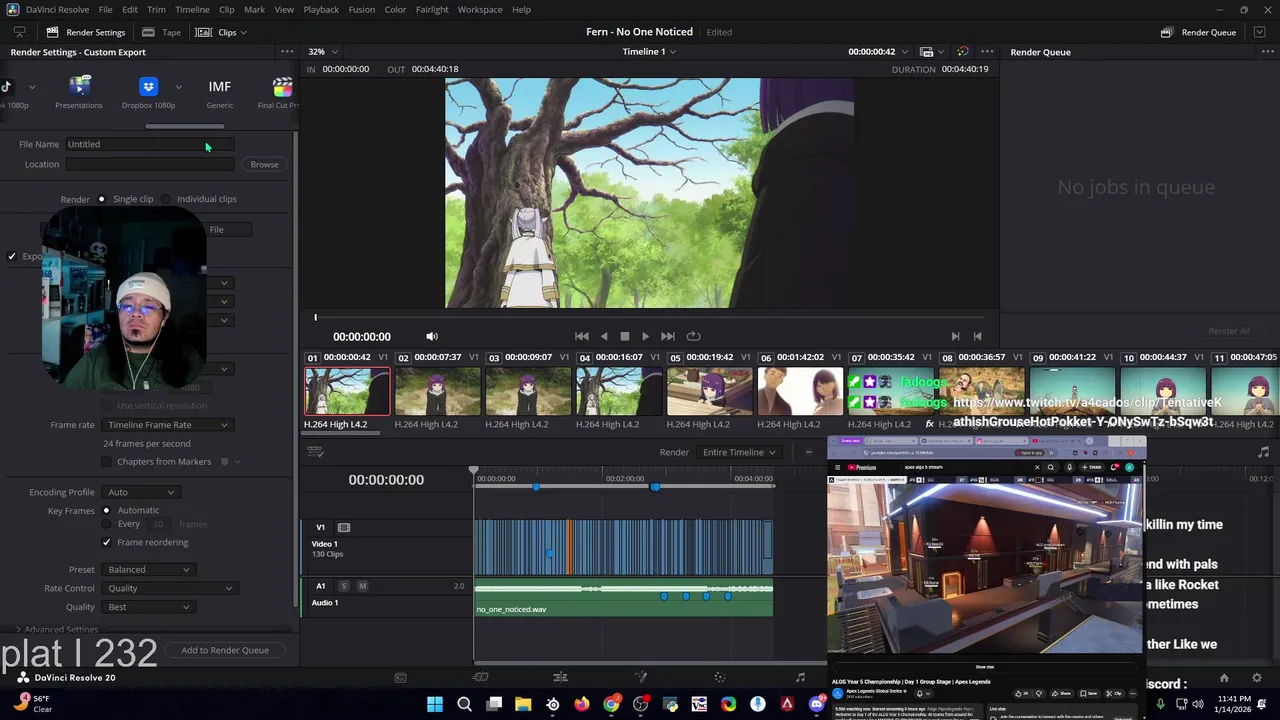Select clip 02 thumbnail at 00:00:07:37
The width and height of the screenshot is (1280, 720).
pyautogui.click(x=437, y=391)
